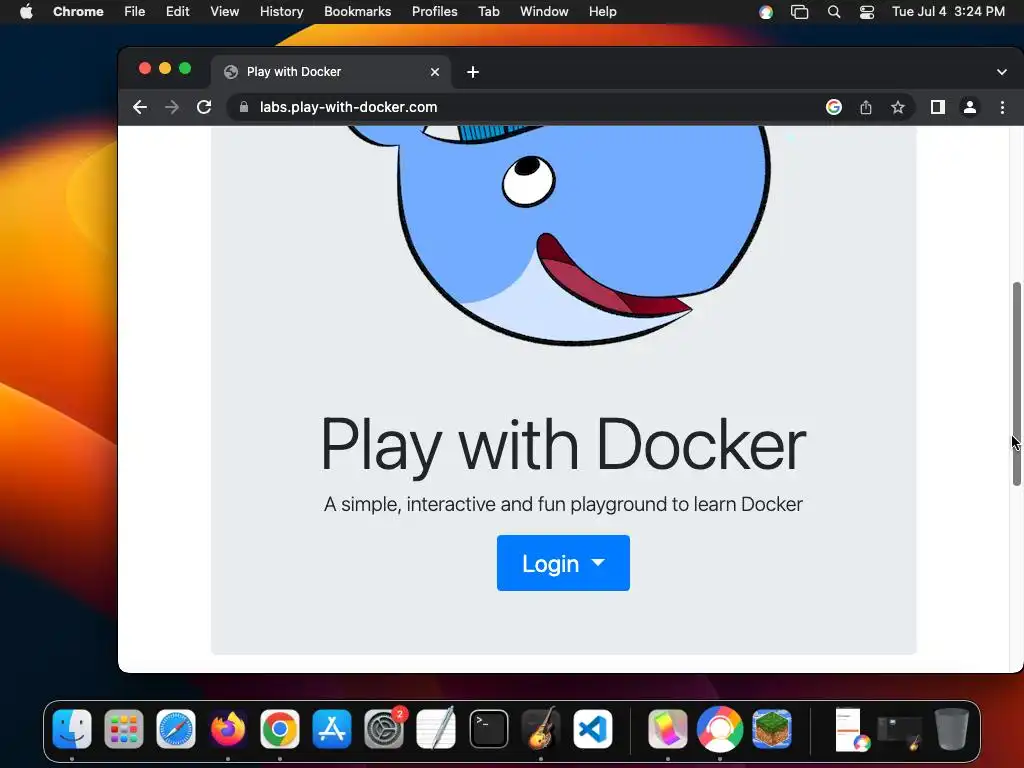Screen dimensions: 1024x768
Task: Open the Chrome profile avatar
Action: pos(970,107)
